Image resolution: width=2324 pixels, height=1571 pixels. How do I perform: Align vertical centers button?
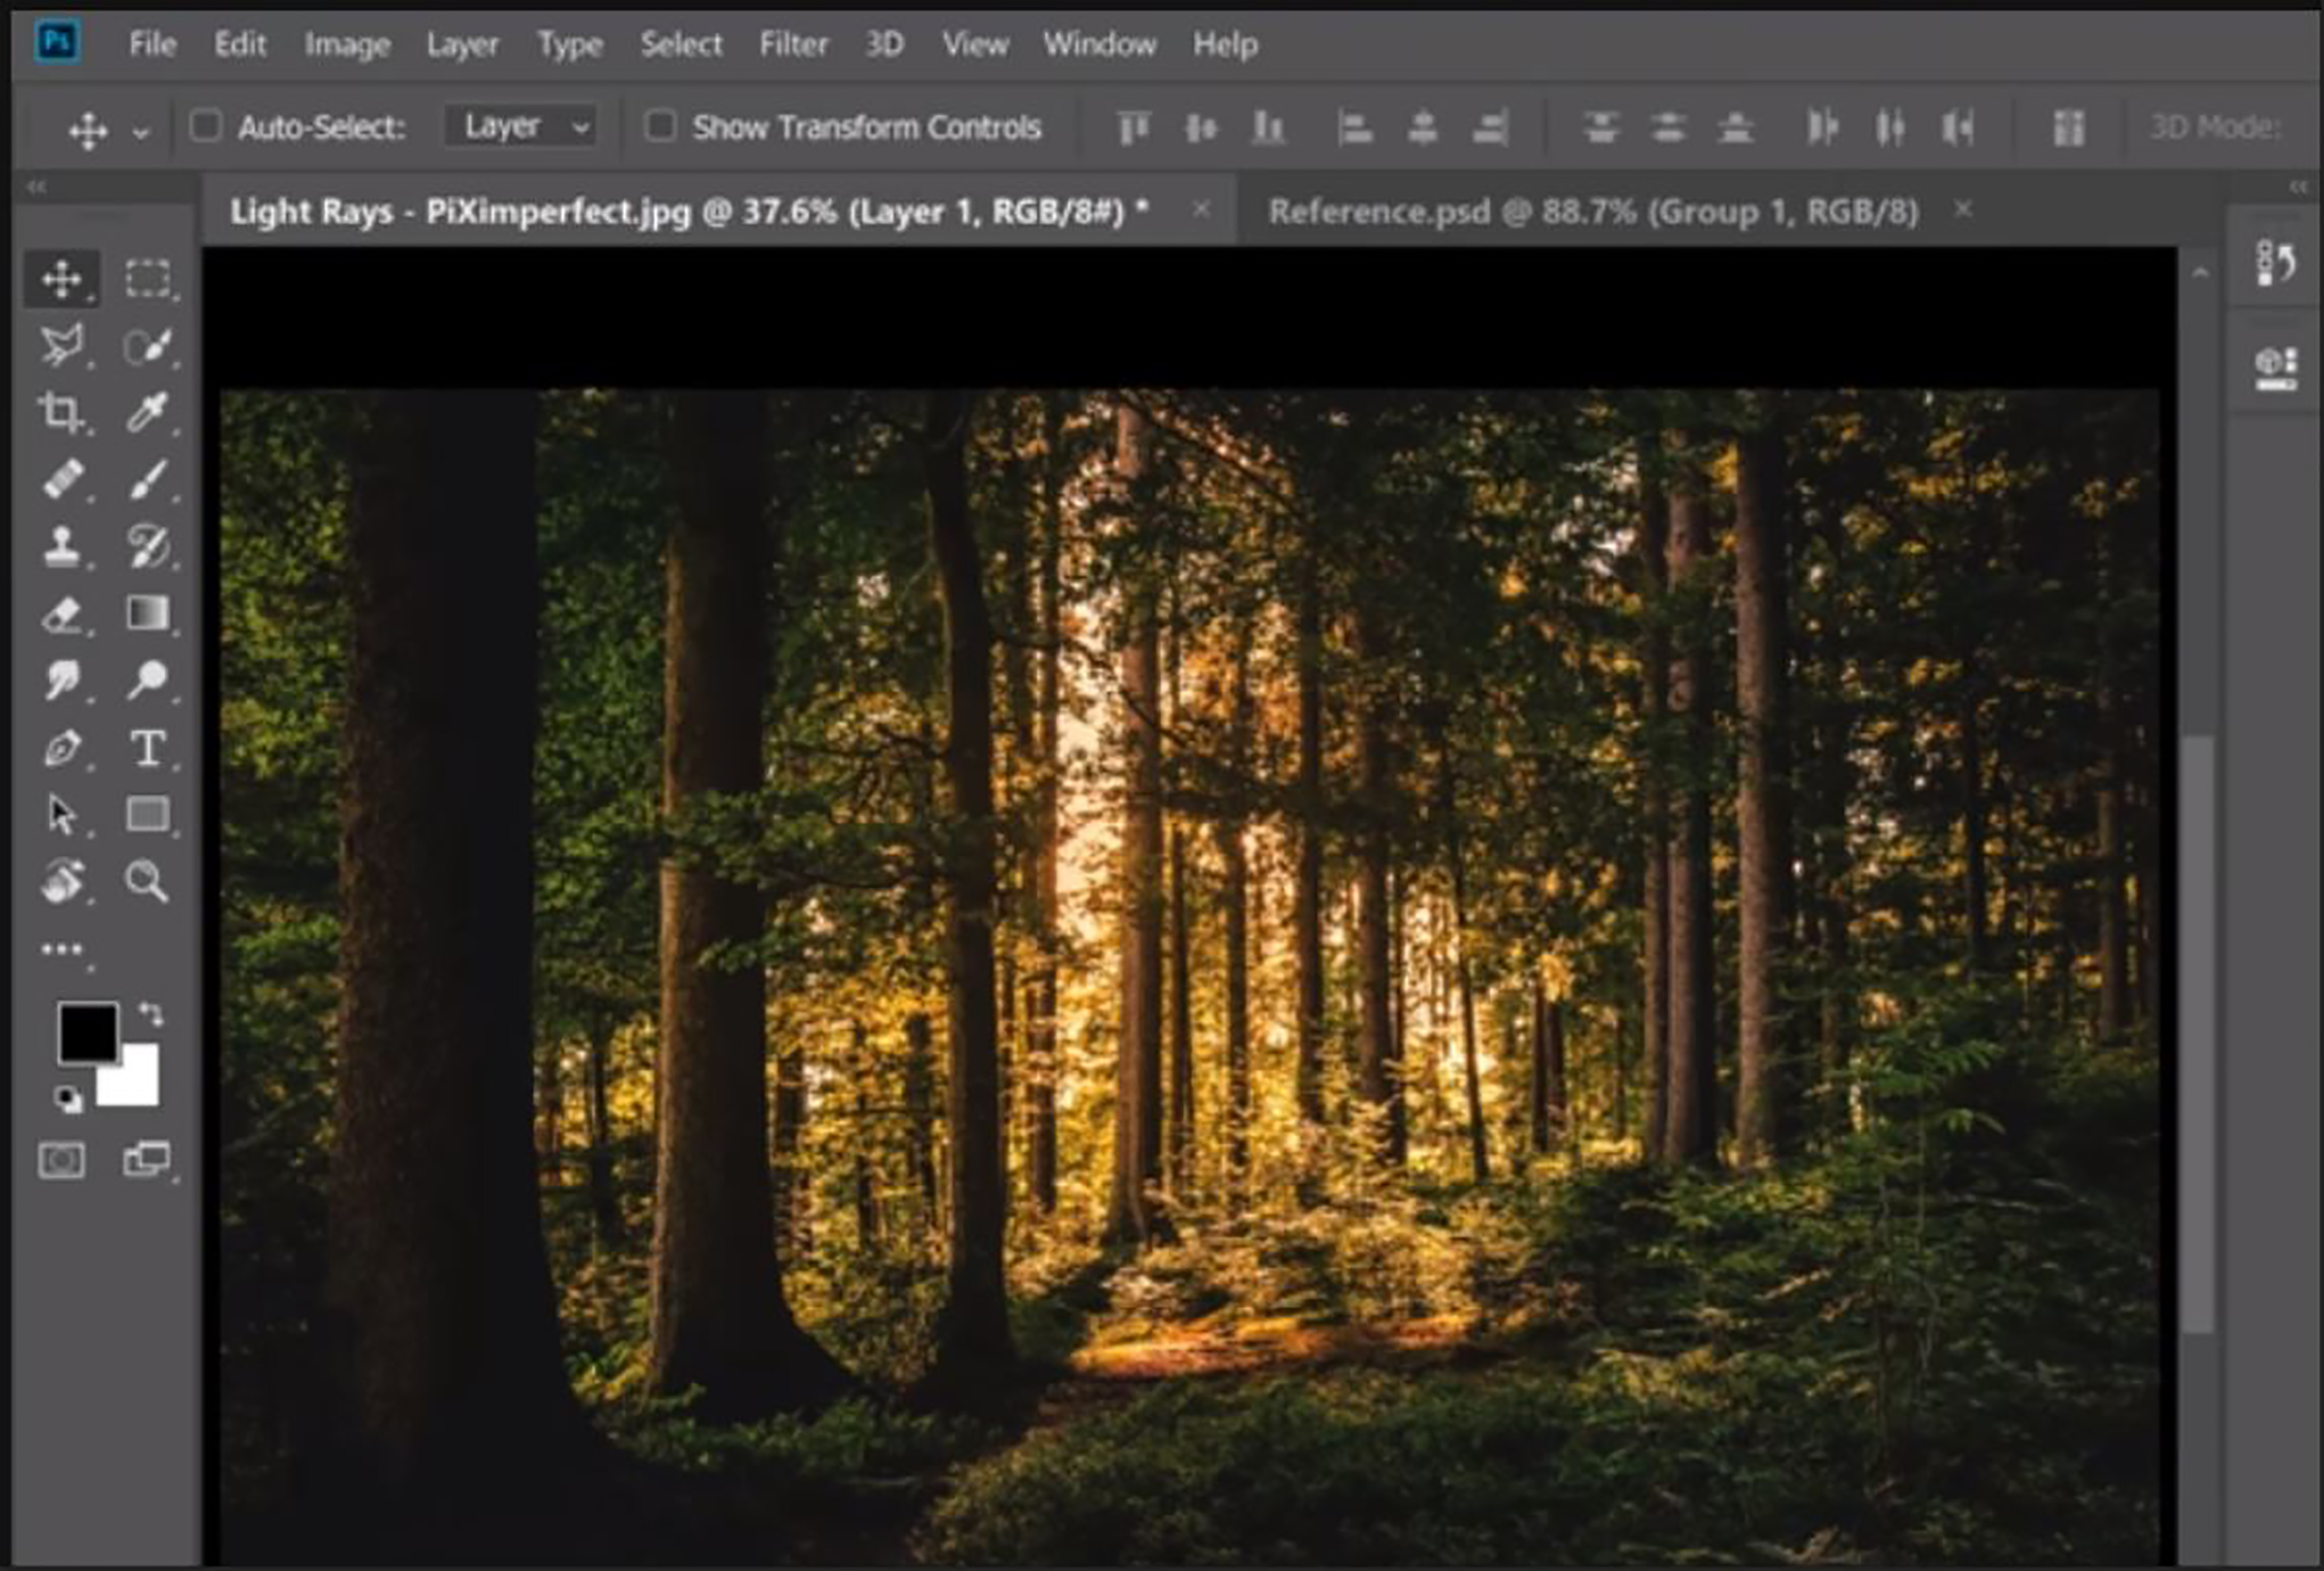[x=1200, y=127]
